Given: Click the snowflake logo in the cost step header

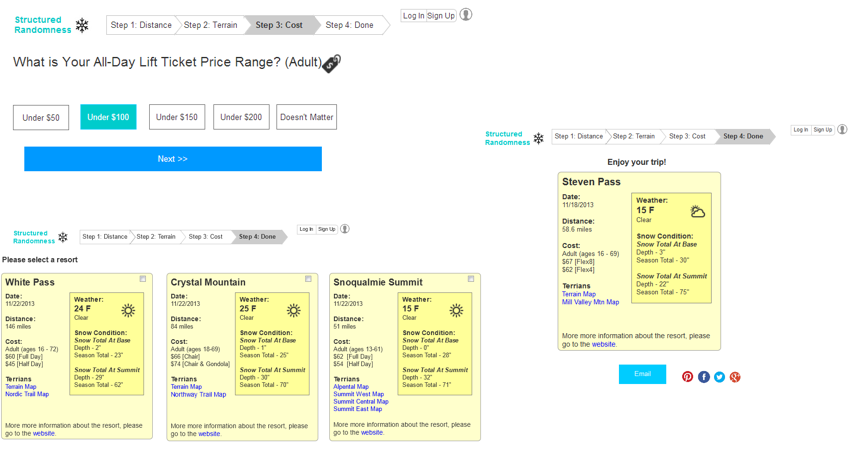Looking at the screenshot, I should pyautogui.click(x=82, y=25).
